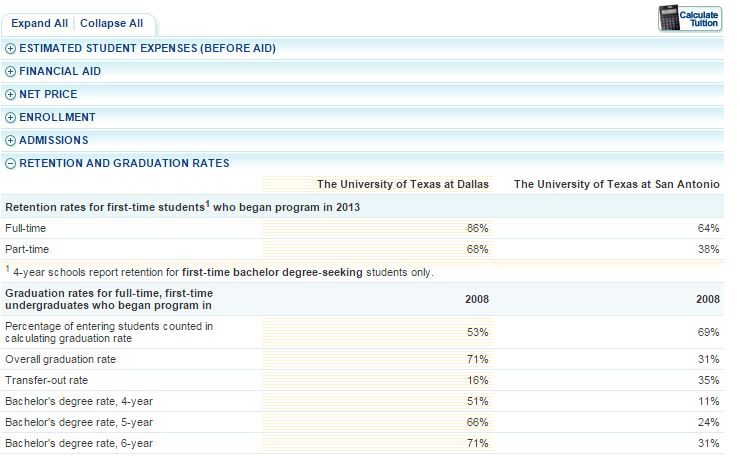Click San Antonio 4-year bachelor's rate 11%
This screenshot has height=459, width=740.
[708, 401]
